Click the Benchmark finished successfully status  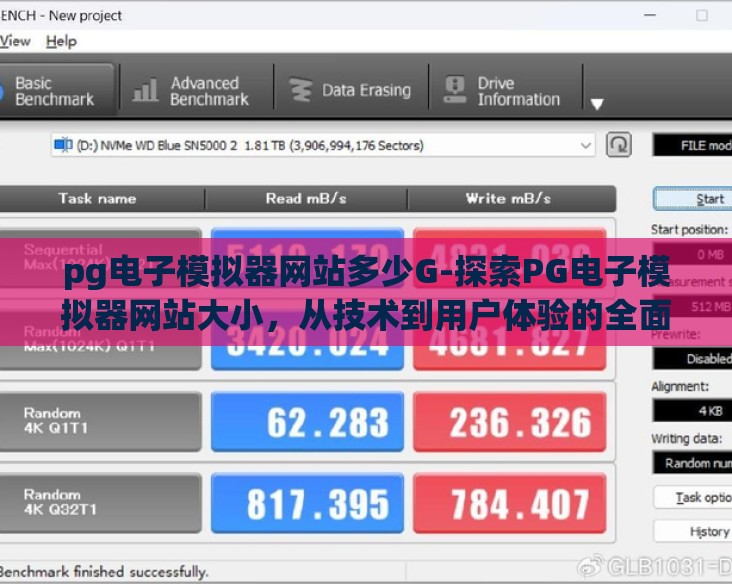pos(104,572)
